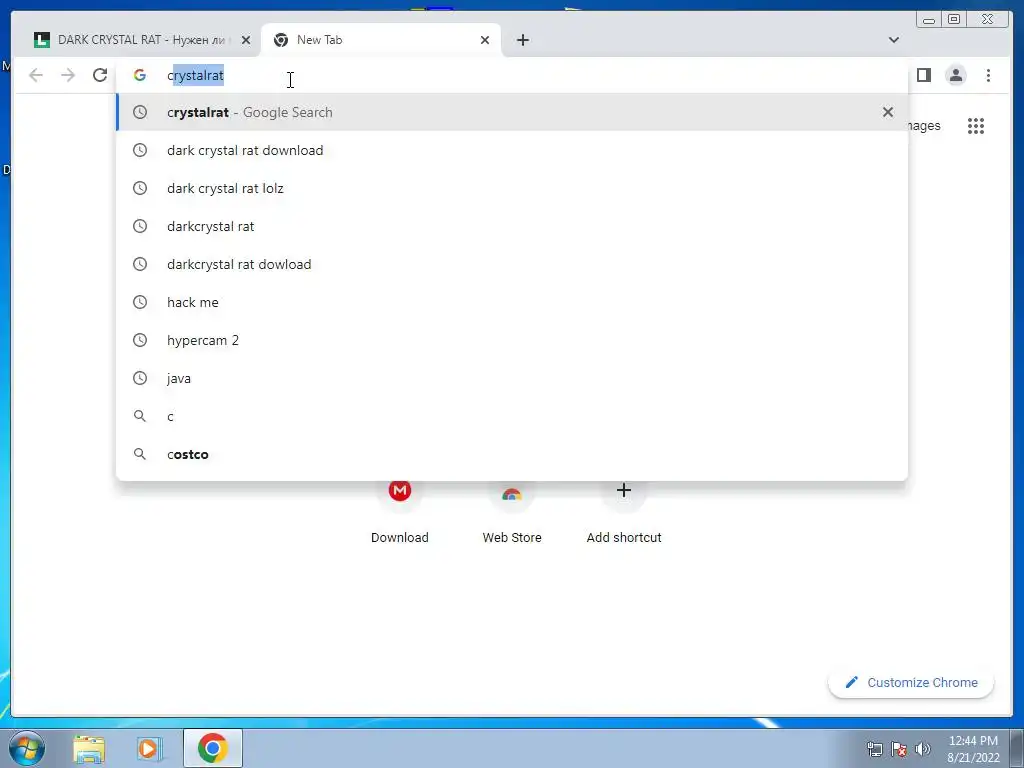Screen dimensions: 1024x768
Task: Open the MEGA Download shortcut
Action: click(400, 513)
